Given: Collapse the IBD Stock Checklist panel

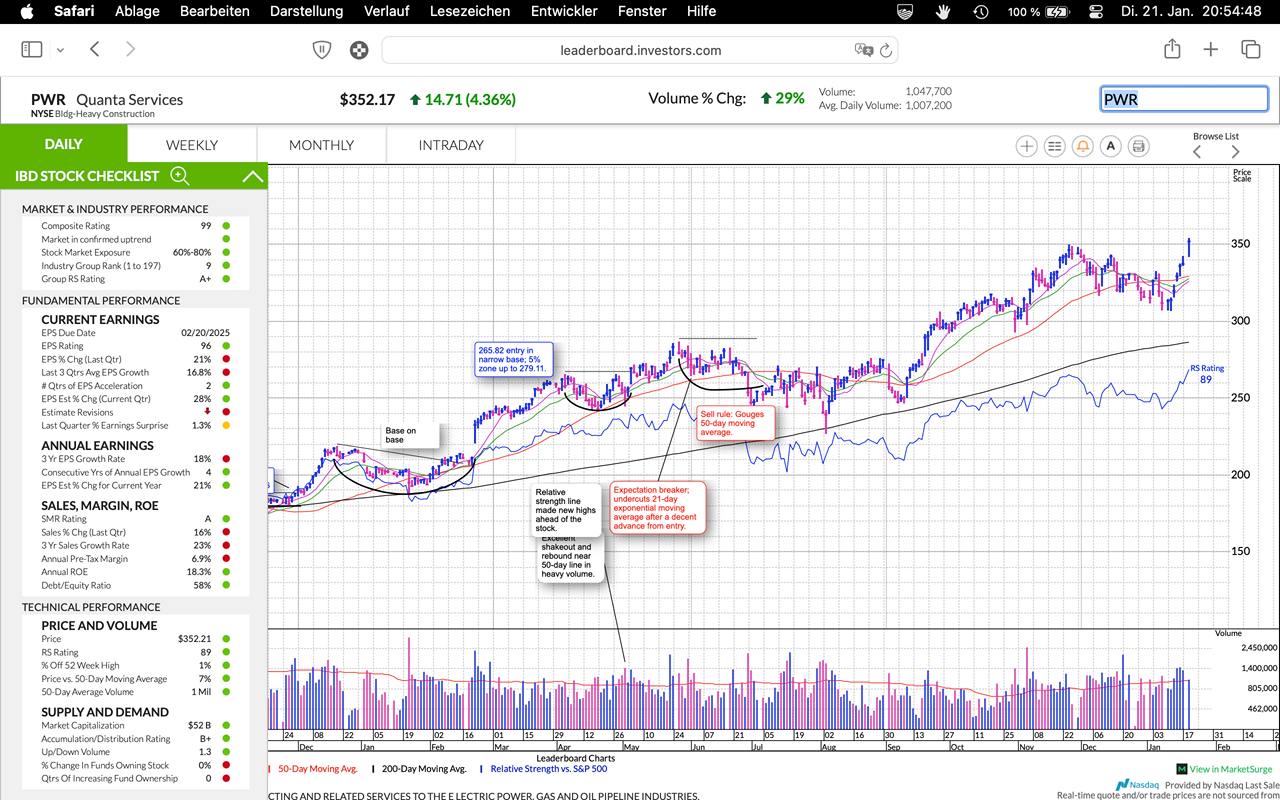Looking at the screenshot, I should coord(253,177).
